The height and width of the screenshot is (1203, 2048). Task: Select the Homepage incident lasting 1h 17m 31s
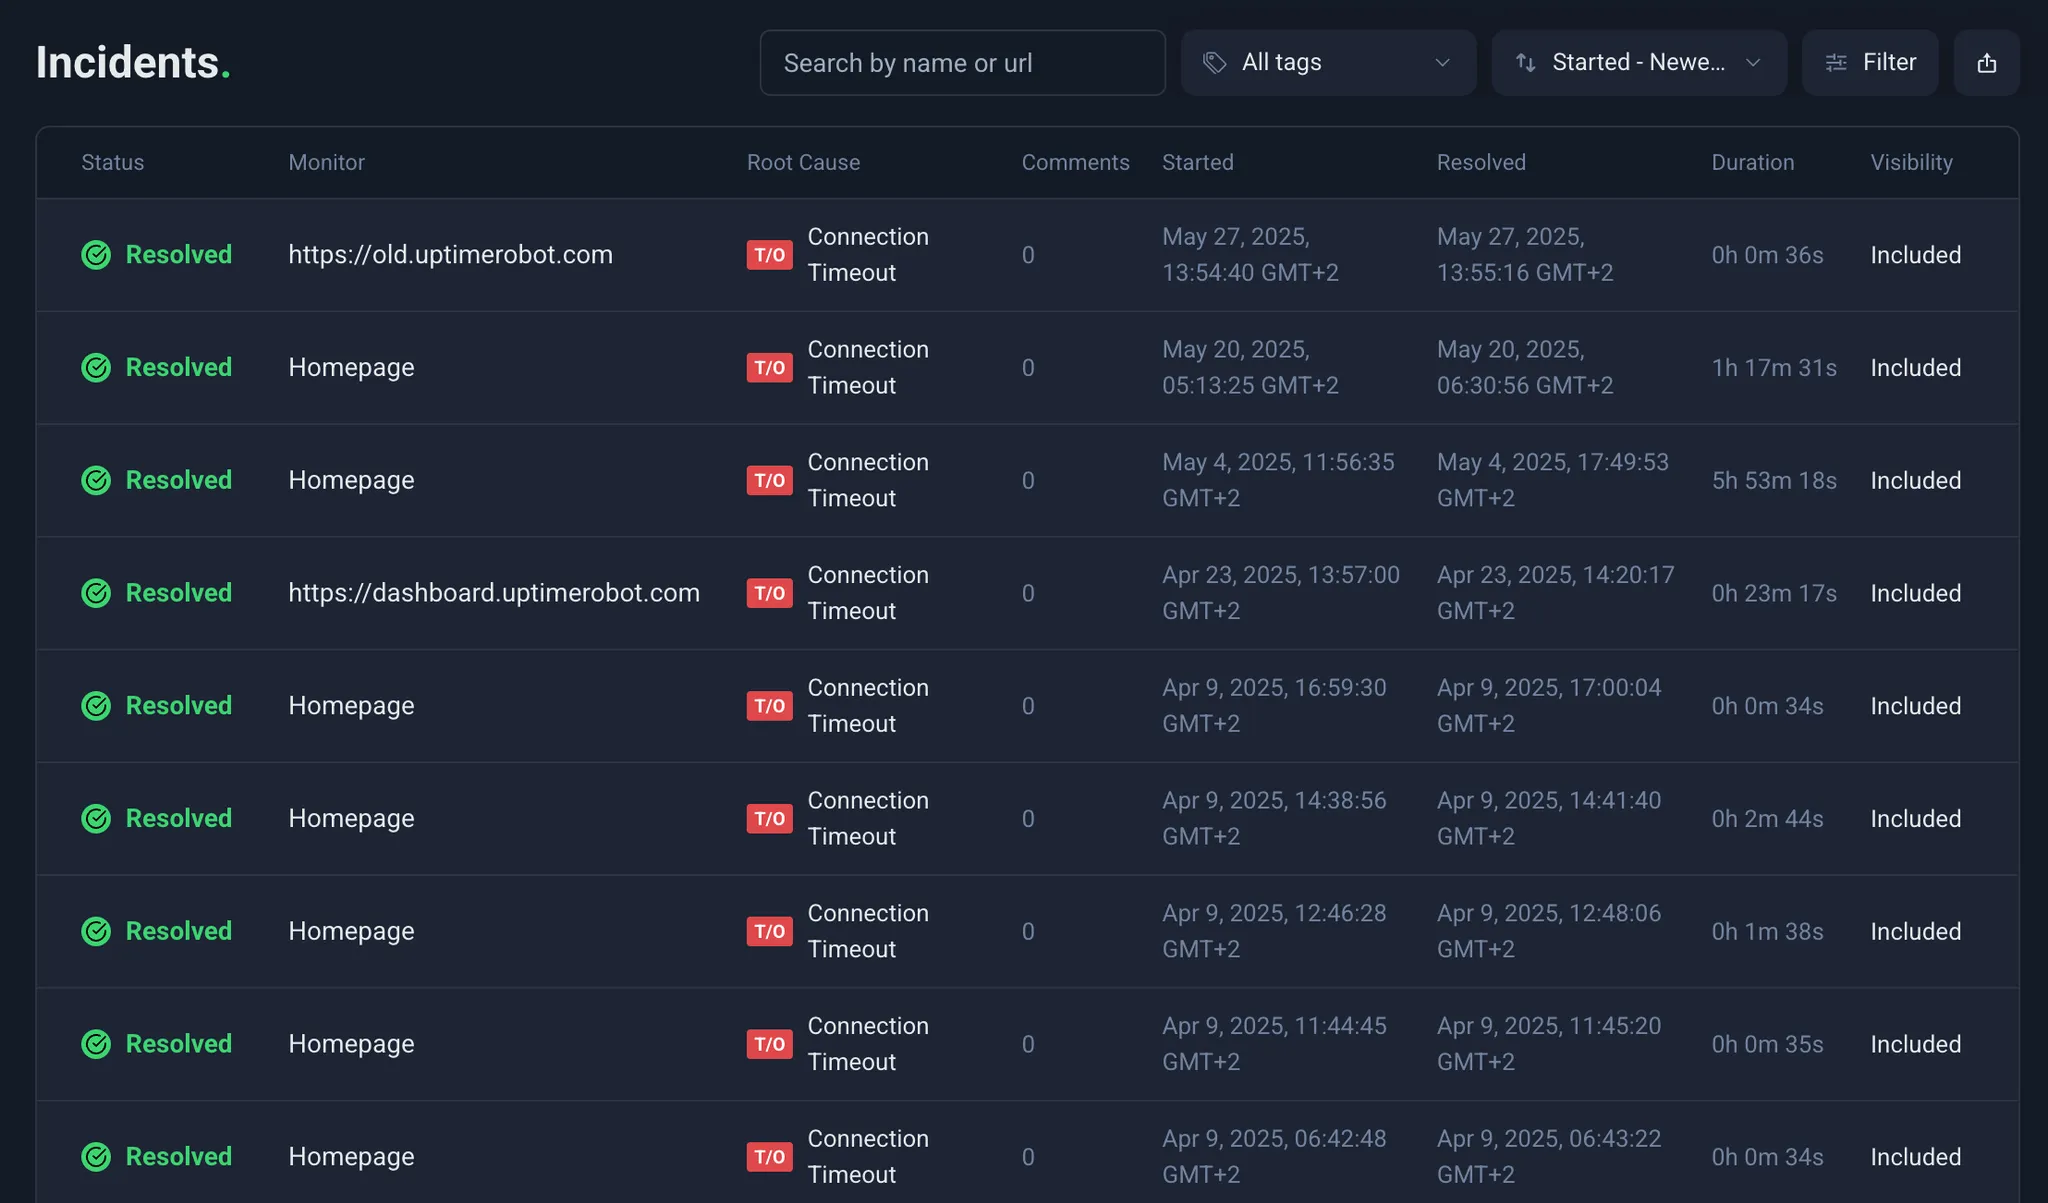coord(351,368)
